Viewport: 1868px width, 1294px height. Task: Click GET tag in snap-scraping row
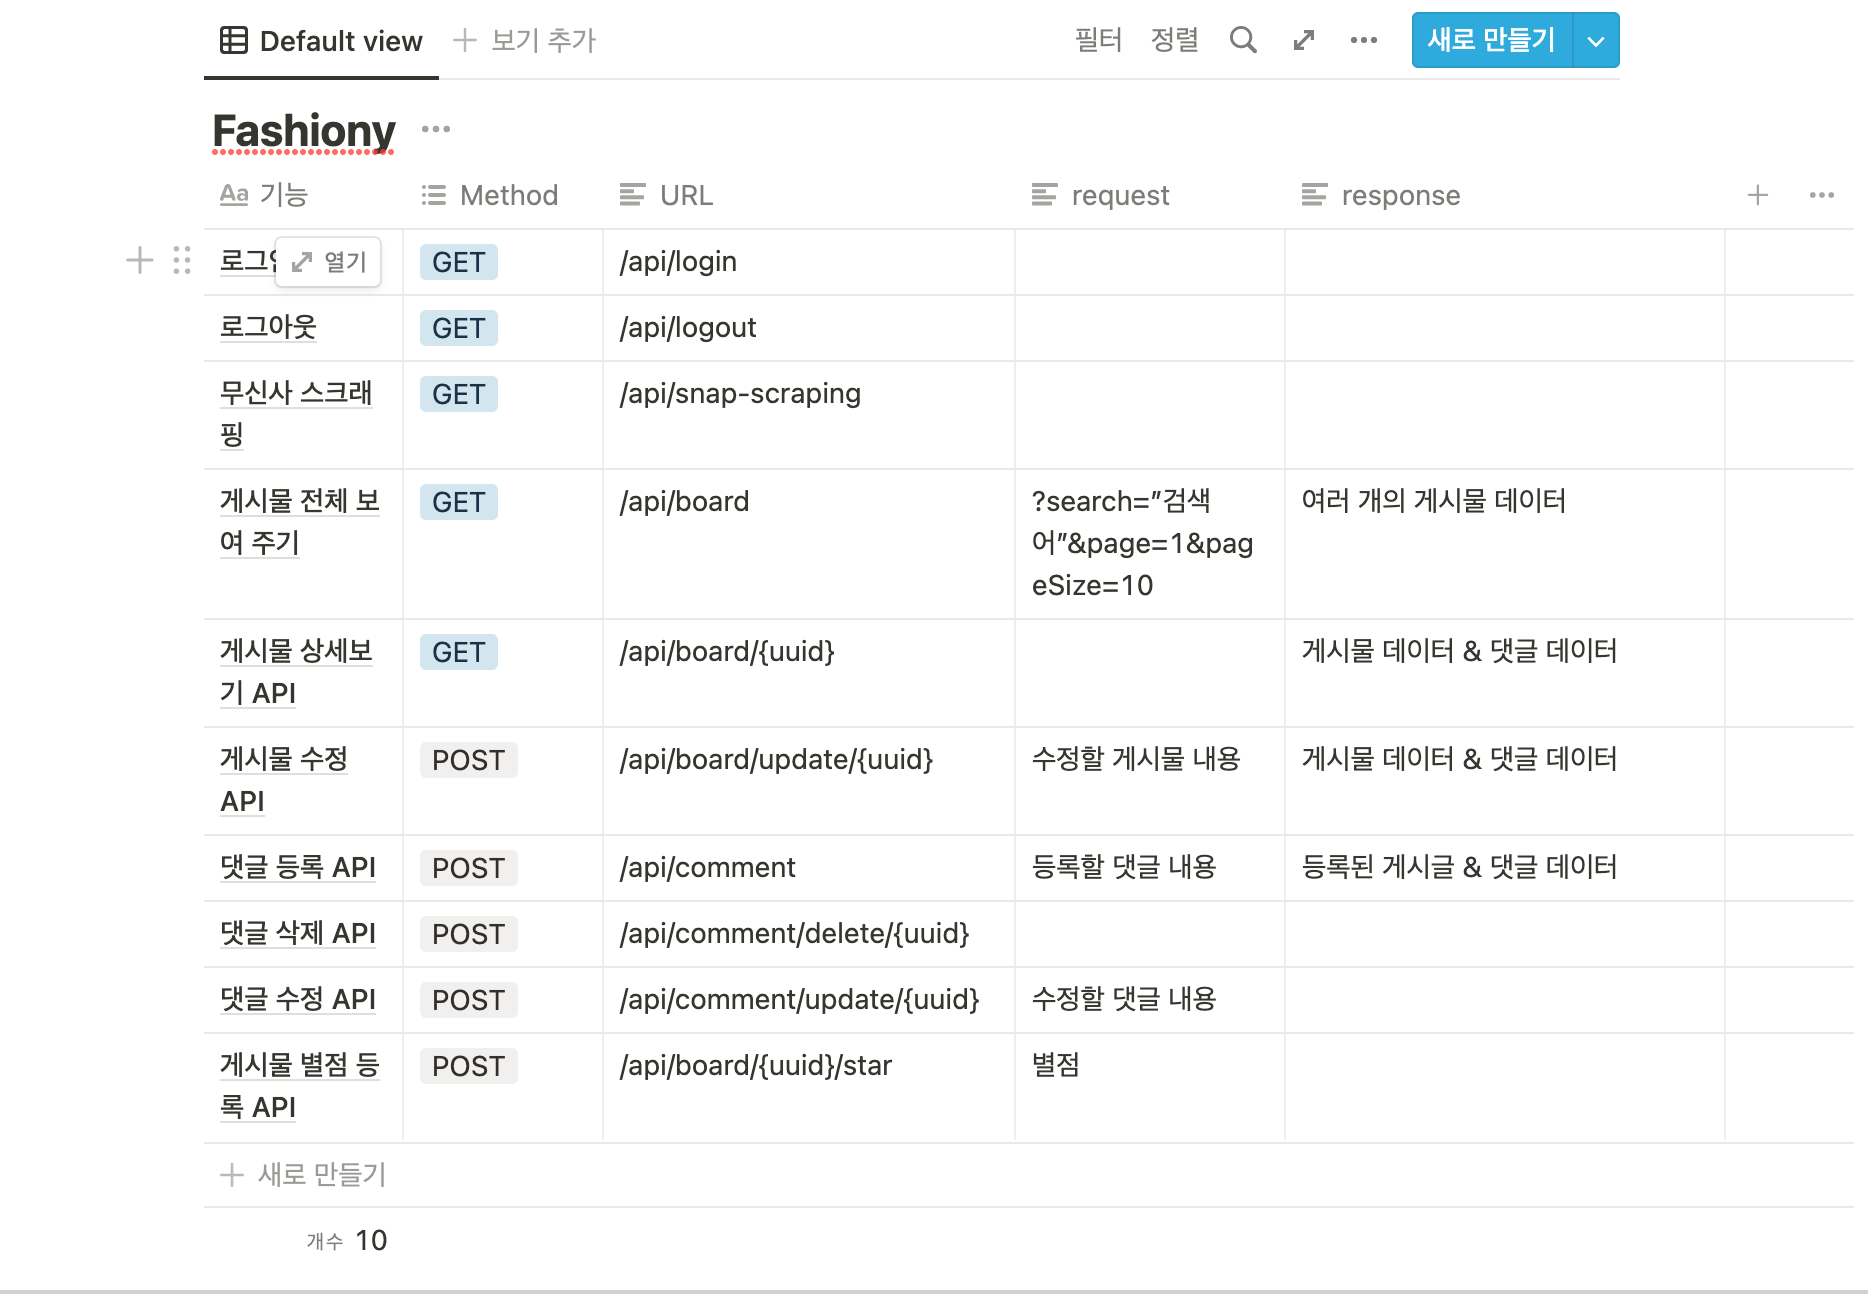click(x=459, y=394)
